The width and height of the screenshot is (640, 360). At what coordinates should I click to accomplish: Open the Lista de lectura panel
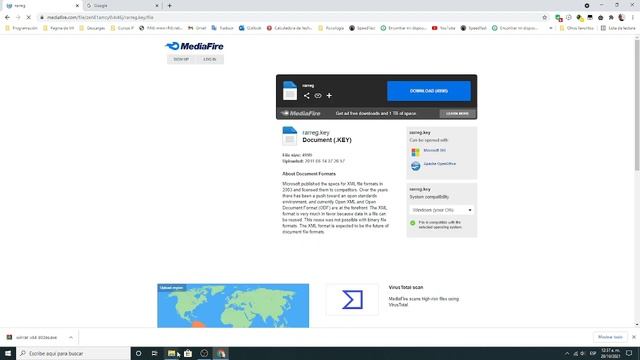click(x=618, y=28)
